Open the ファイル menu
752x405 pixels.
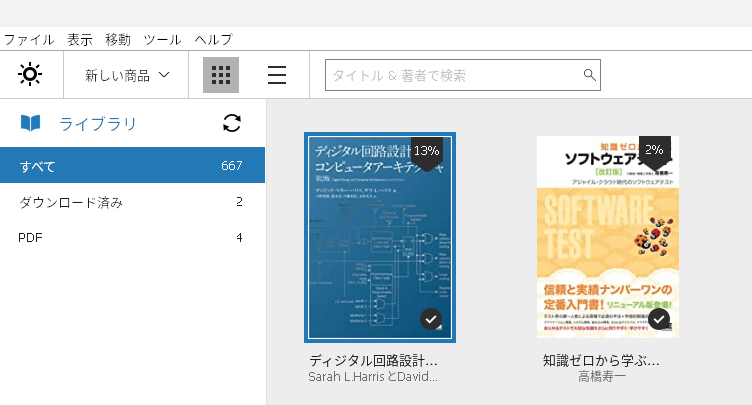point(29,39)
